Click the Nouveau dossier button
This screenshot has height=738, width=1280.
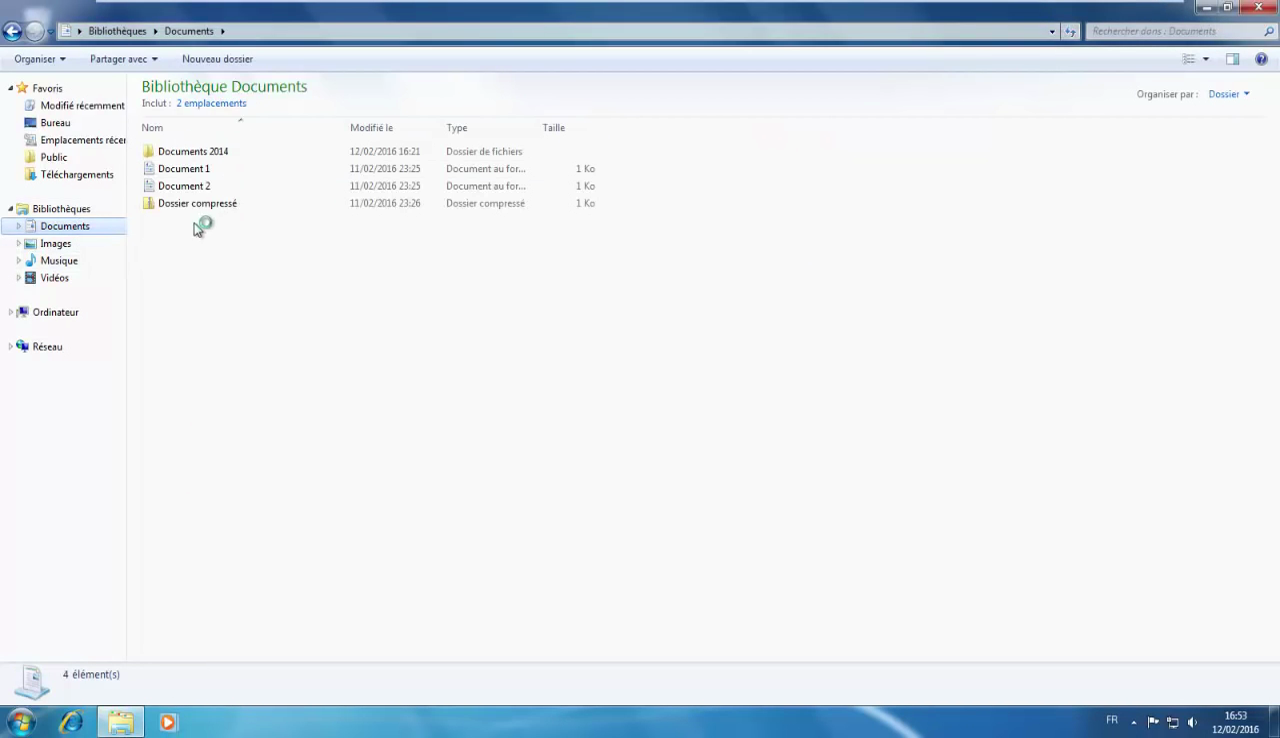(x=217, y=59)
